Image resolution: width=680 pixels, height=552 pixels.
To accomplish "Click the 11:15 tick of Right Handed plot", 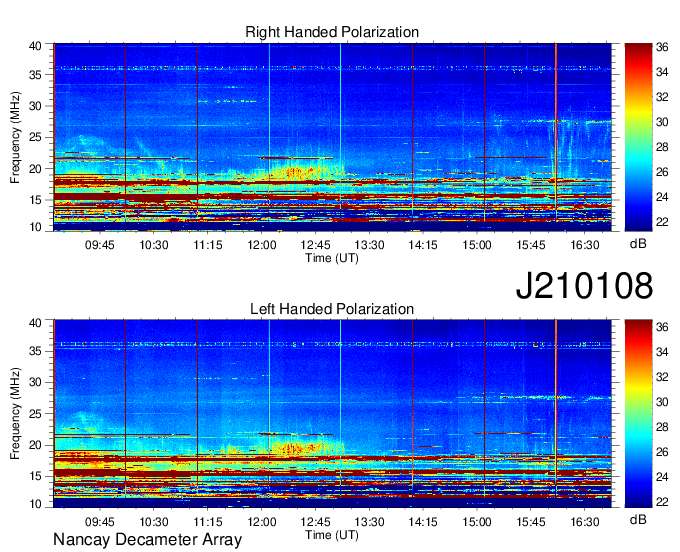I will (208, 245).
